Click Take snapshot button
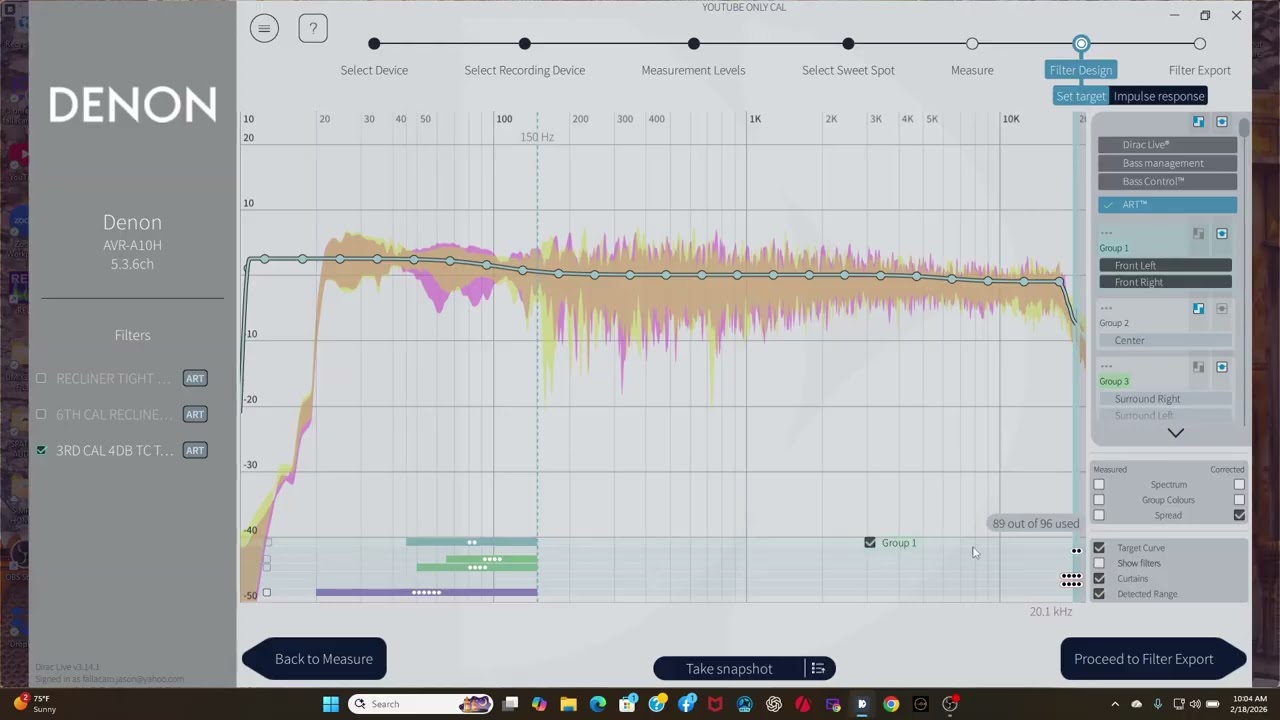Screen dimensions: 1280x720 pyautogui.click(x=729, y=669)
